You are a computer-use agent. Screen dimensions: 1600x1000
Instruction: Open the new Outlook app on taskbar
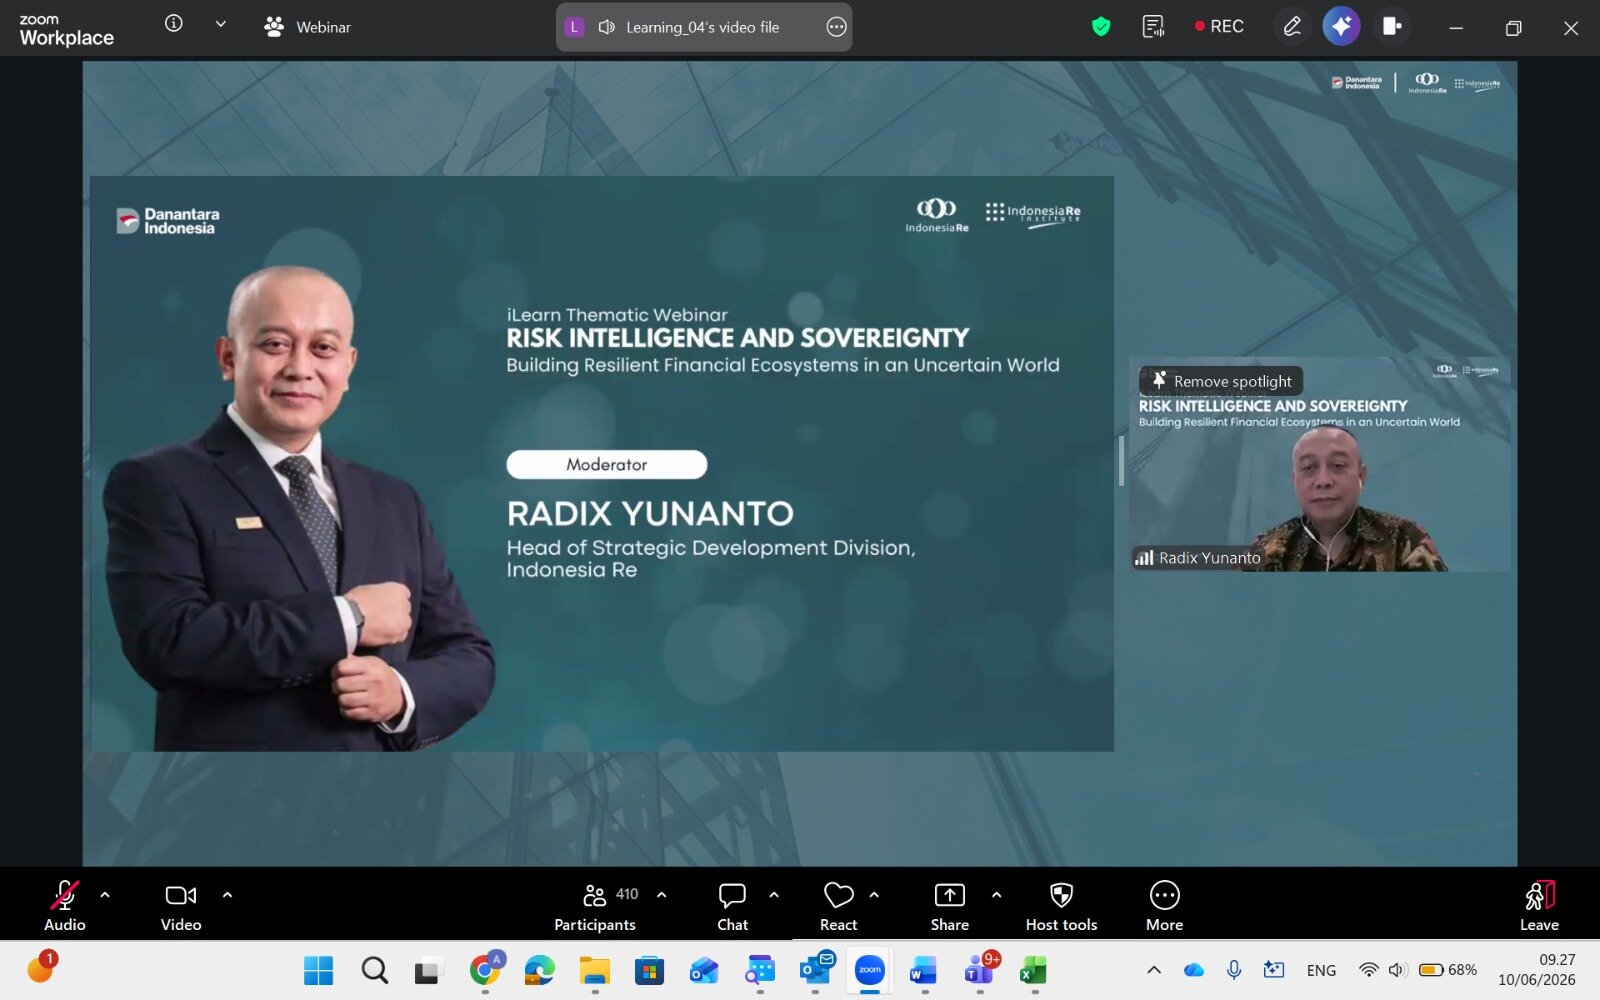(x=705, y=970)
